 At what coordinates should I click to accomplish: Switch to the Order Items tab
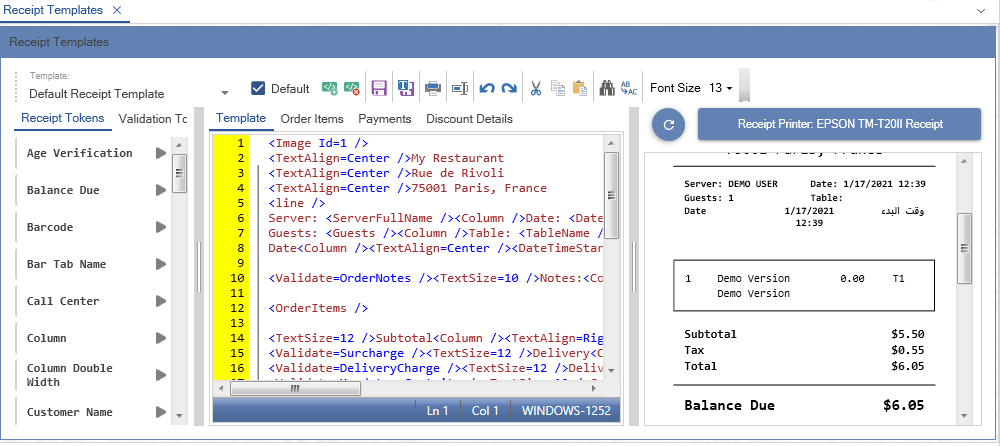pos(312,119)
